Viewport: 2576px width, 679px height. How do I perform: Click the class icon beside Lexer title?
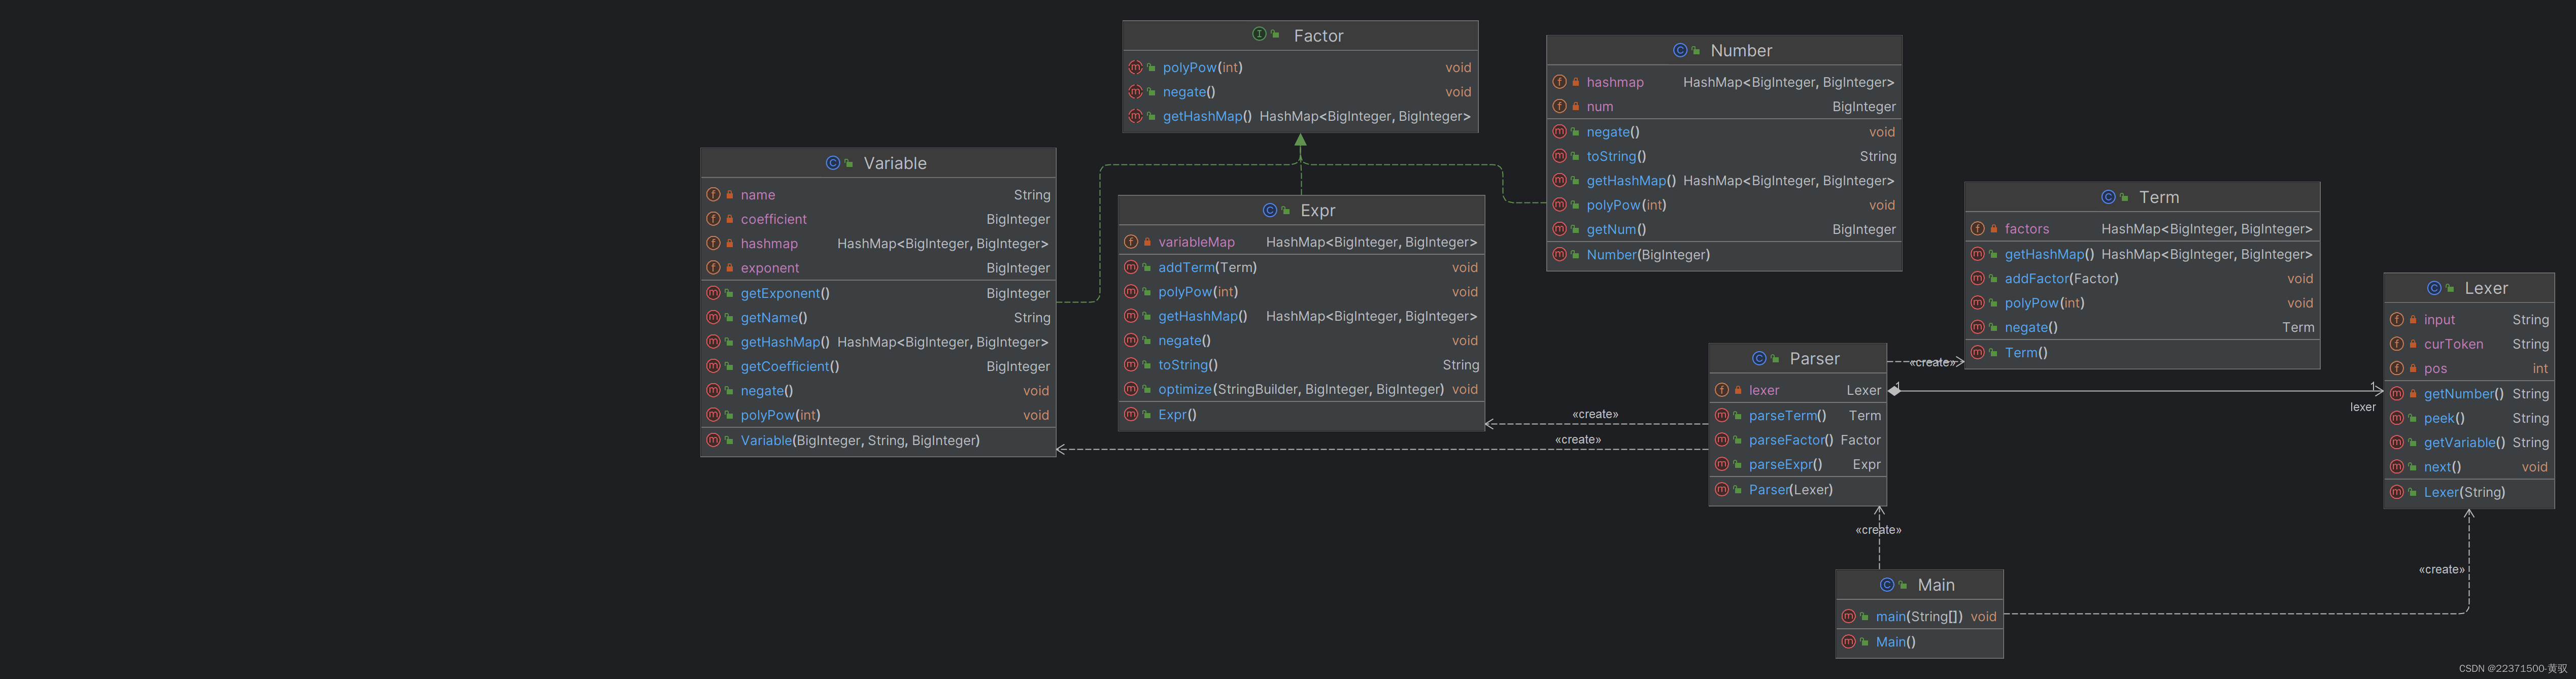(2434, 288)
